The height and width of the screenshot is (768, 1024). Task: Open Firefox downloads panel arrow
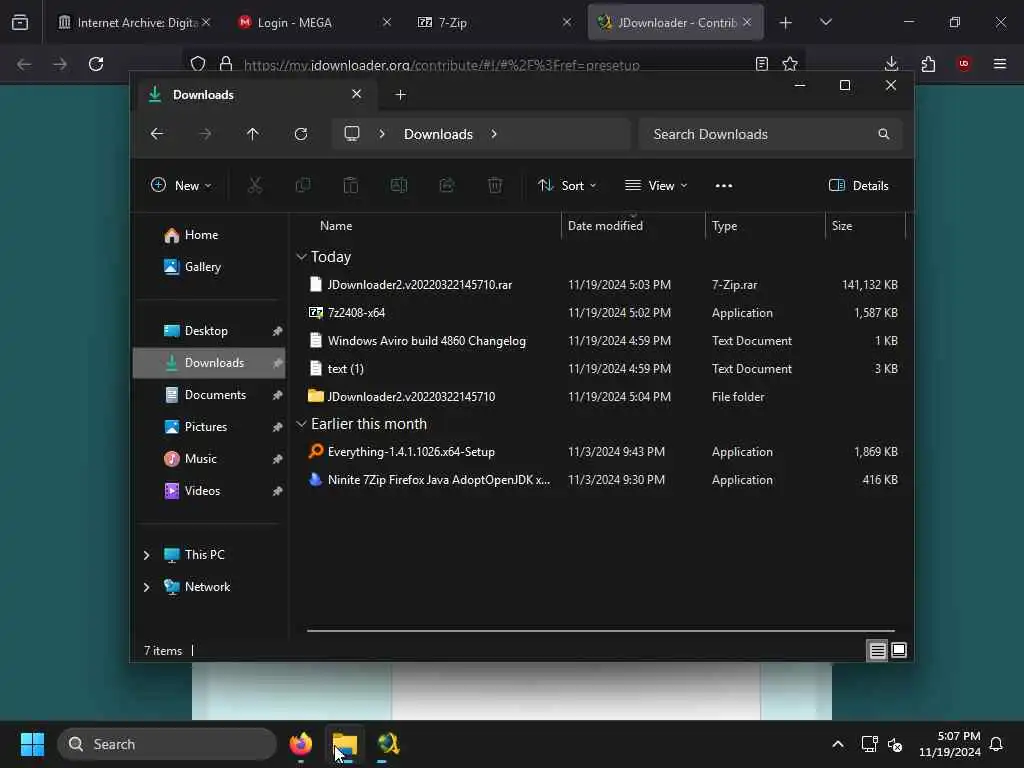pyautogui.click(x=891, y=64)
